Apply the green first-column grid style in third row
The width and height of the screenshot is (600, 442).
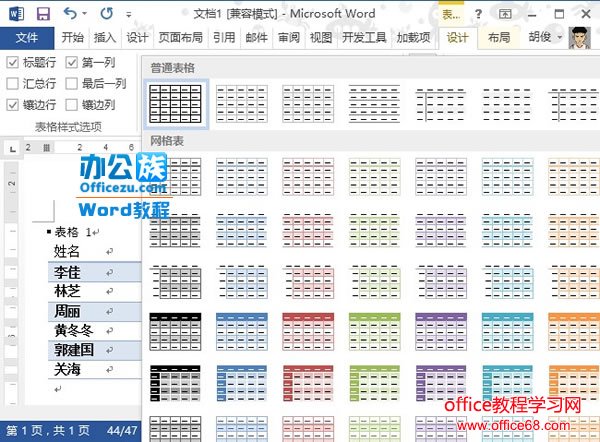[x=375, y=282]
